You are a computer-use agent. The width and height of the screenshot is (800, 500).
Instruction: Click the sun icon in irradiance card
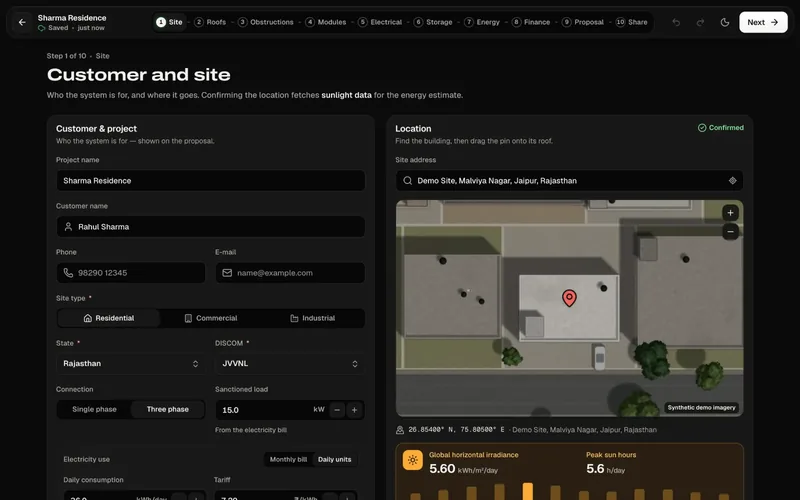[413, 460]
